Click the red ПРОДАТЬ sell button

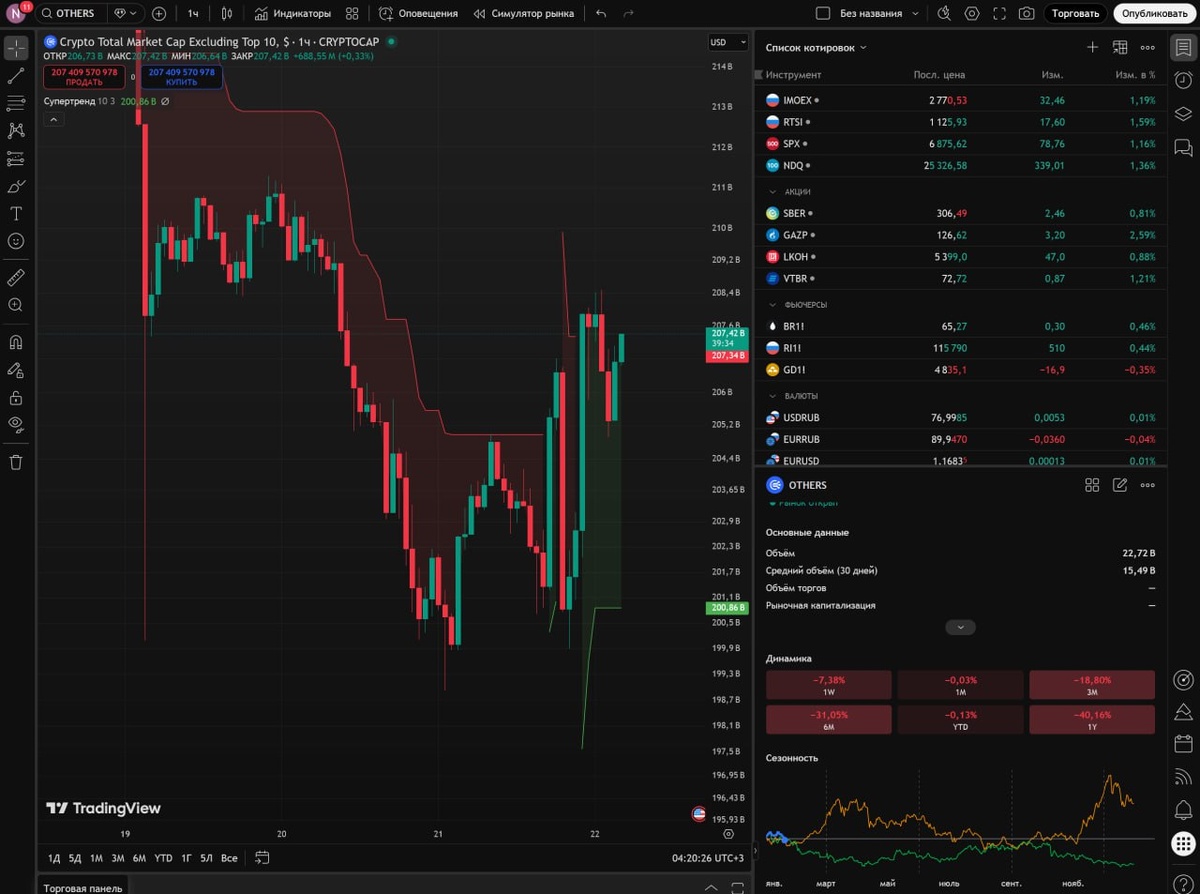tap(84, 77)
